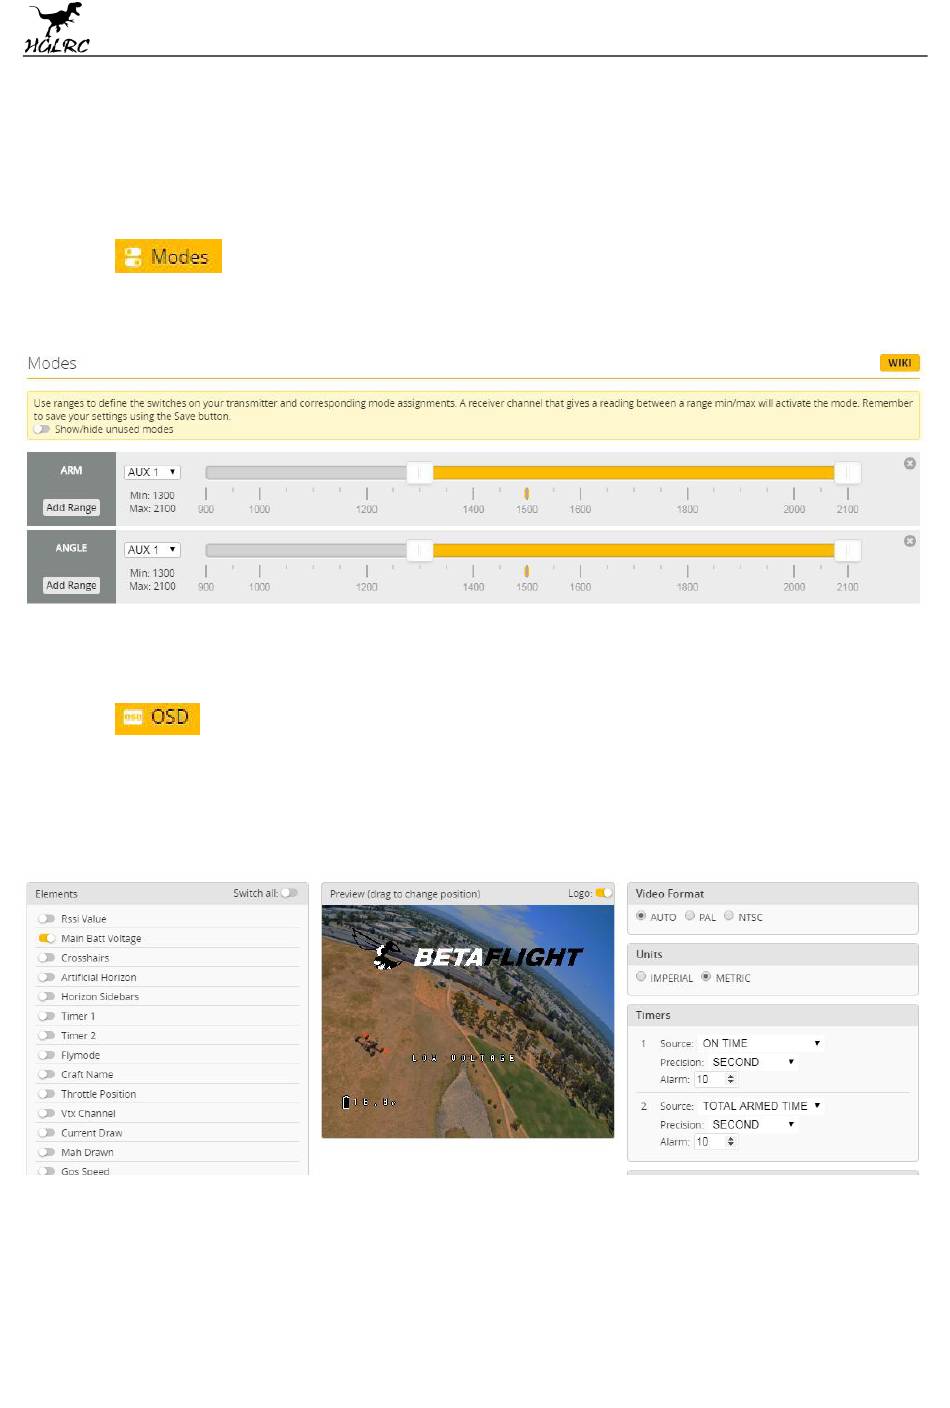Disable Main Batt Voltage element
The width and height of the screenshot is (950, 1408).
pos(46,938)
